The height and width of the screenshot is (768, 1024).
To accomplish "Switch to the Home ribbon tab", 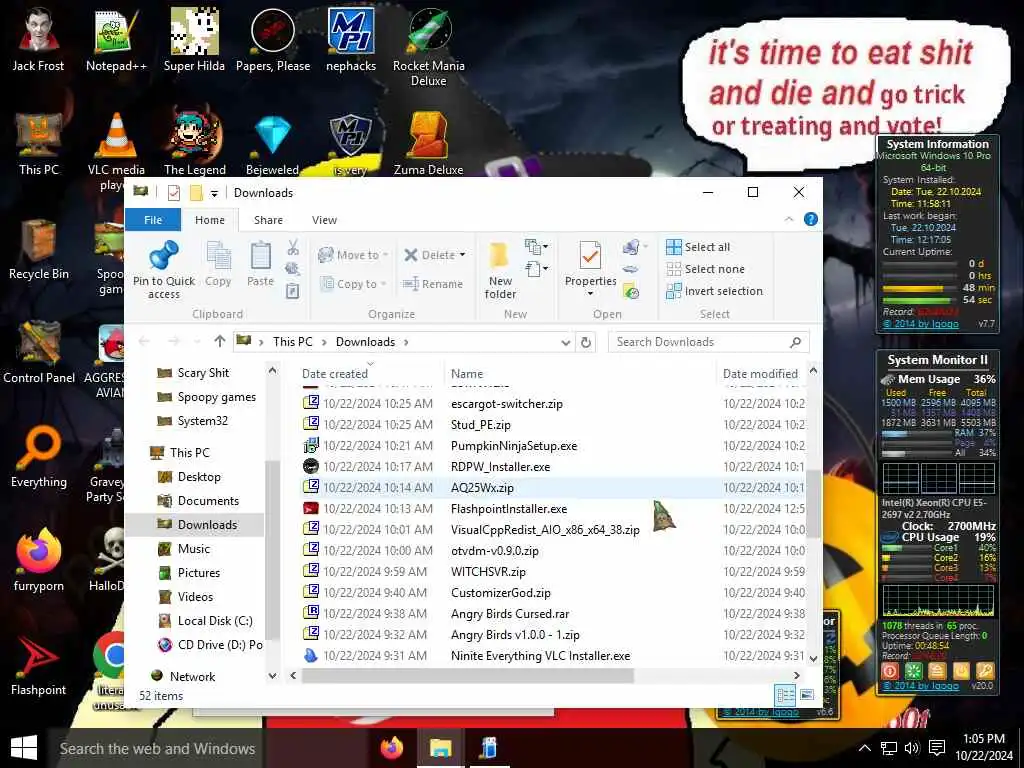I will pos(210,220).
